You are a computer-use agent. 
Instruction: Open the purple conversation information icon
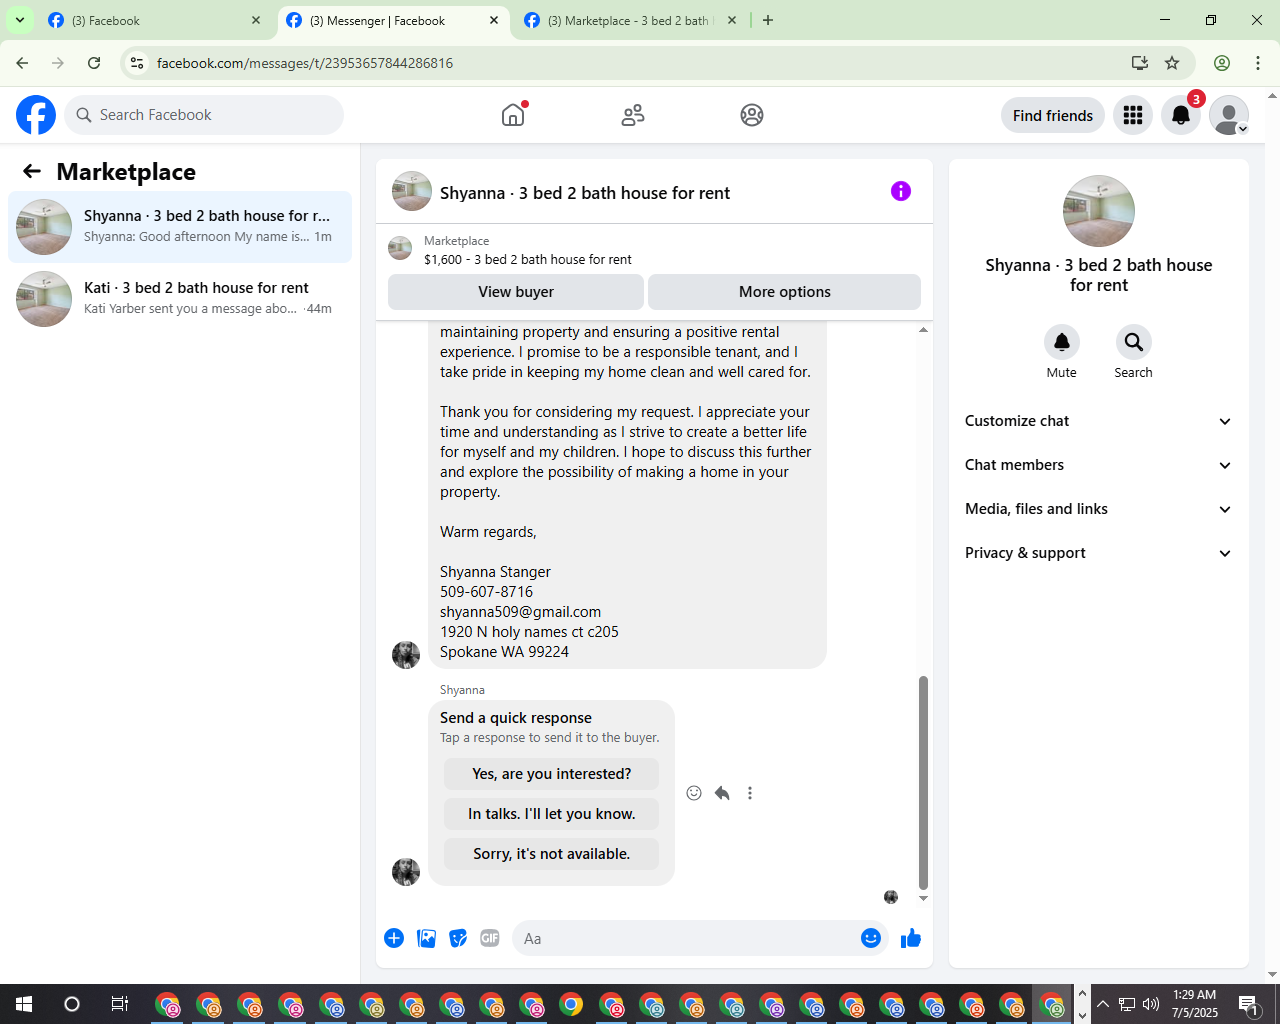[x=901, y=191]
